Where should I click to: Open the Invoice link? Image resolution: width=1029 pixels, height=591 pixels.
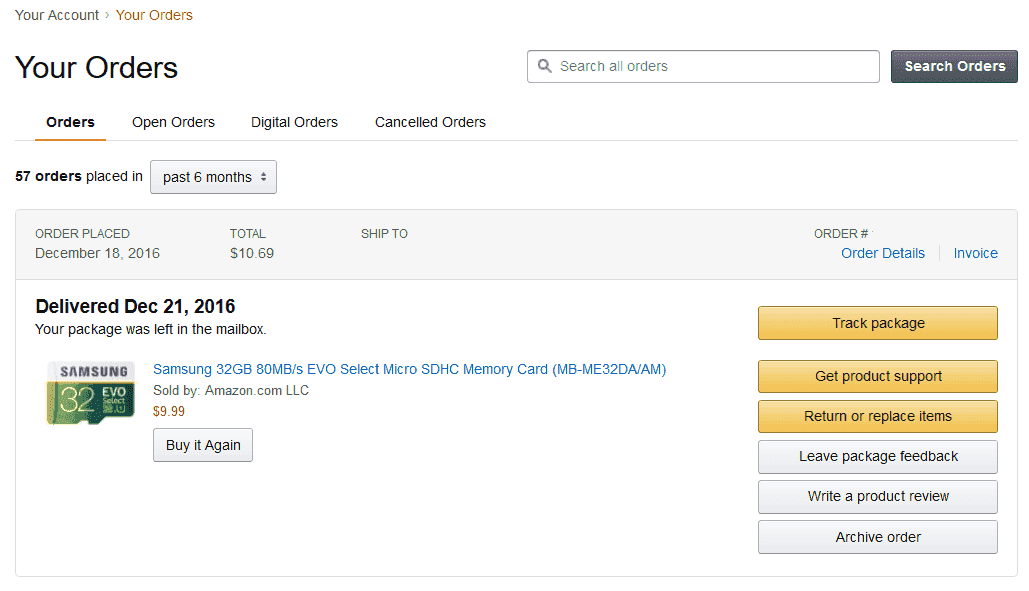[975, 253]
